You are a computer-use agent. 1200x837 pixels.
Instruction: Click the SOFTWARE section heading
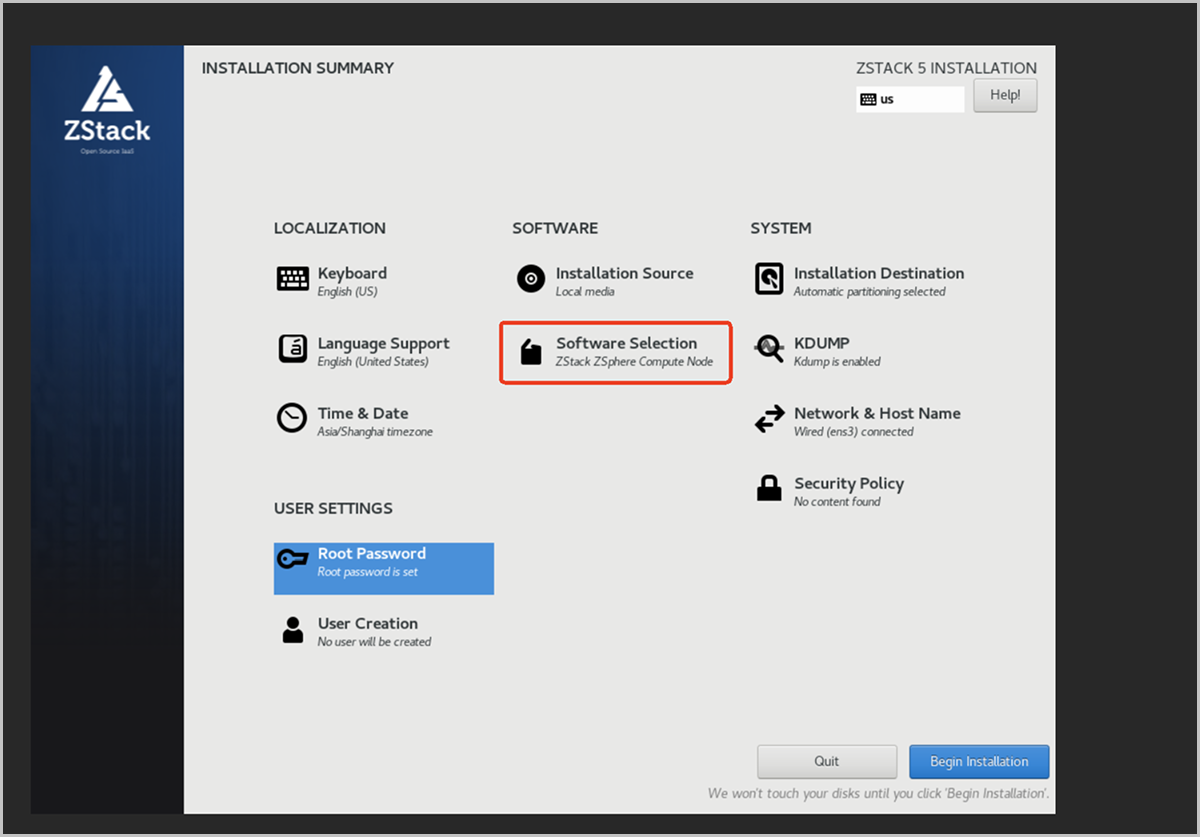(555, 228)
